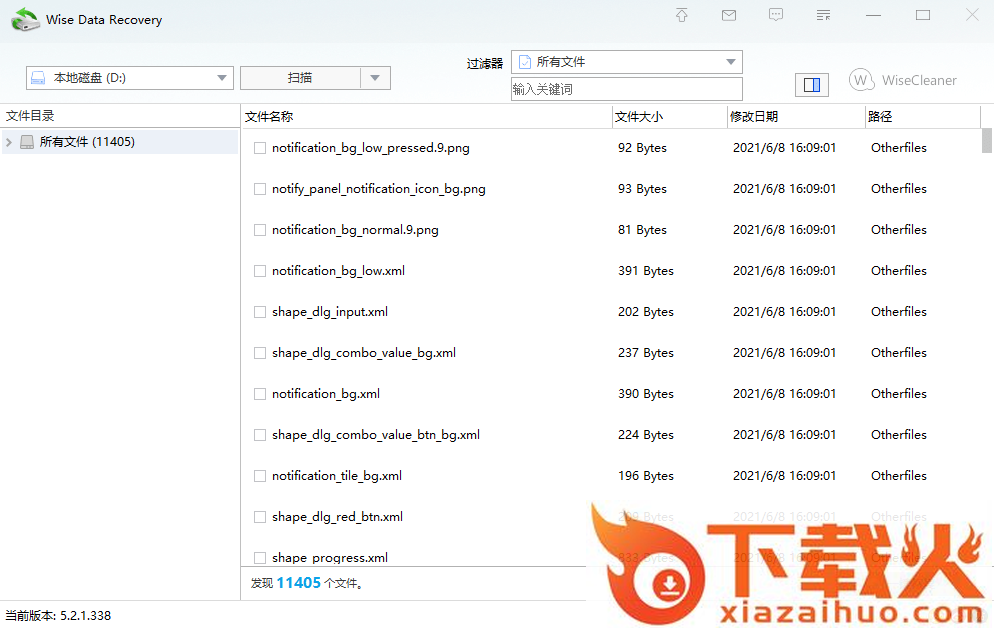Click the vertical scrollbar thumb in file list
994x630 pixels.
987,140
